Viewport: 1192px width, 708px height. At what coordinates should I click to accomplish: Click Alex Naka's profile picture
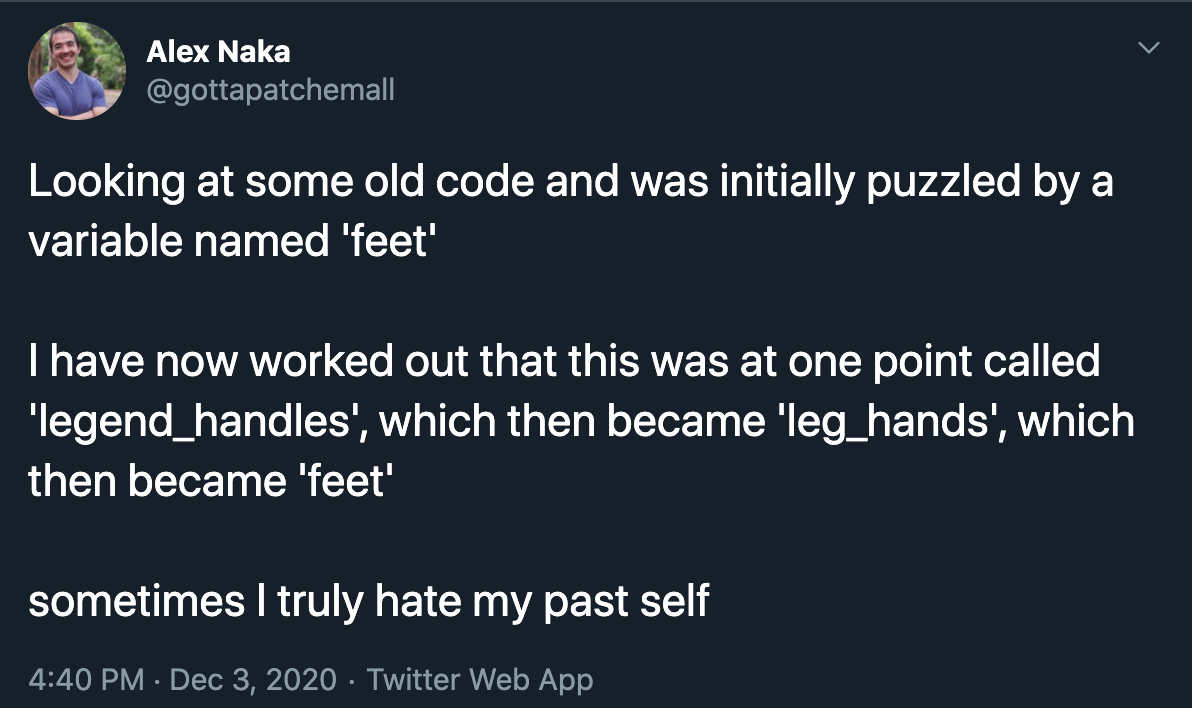(77, 71)
